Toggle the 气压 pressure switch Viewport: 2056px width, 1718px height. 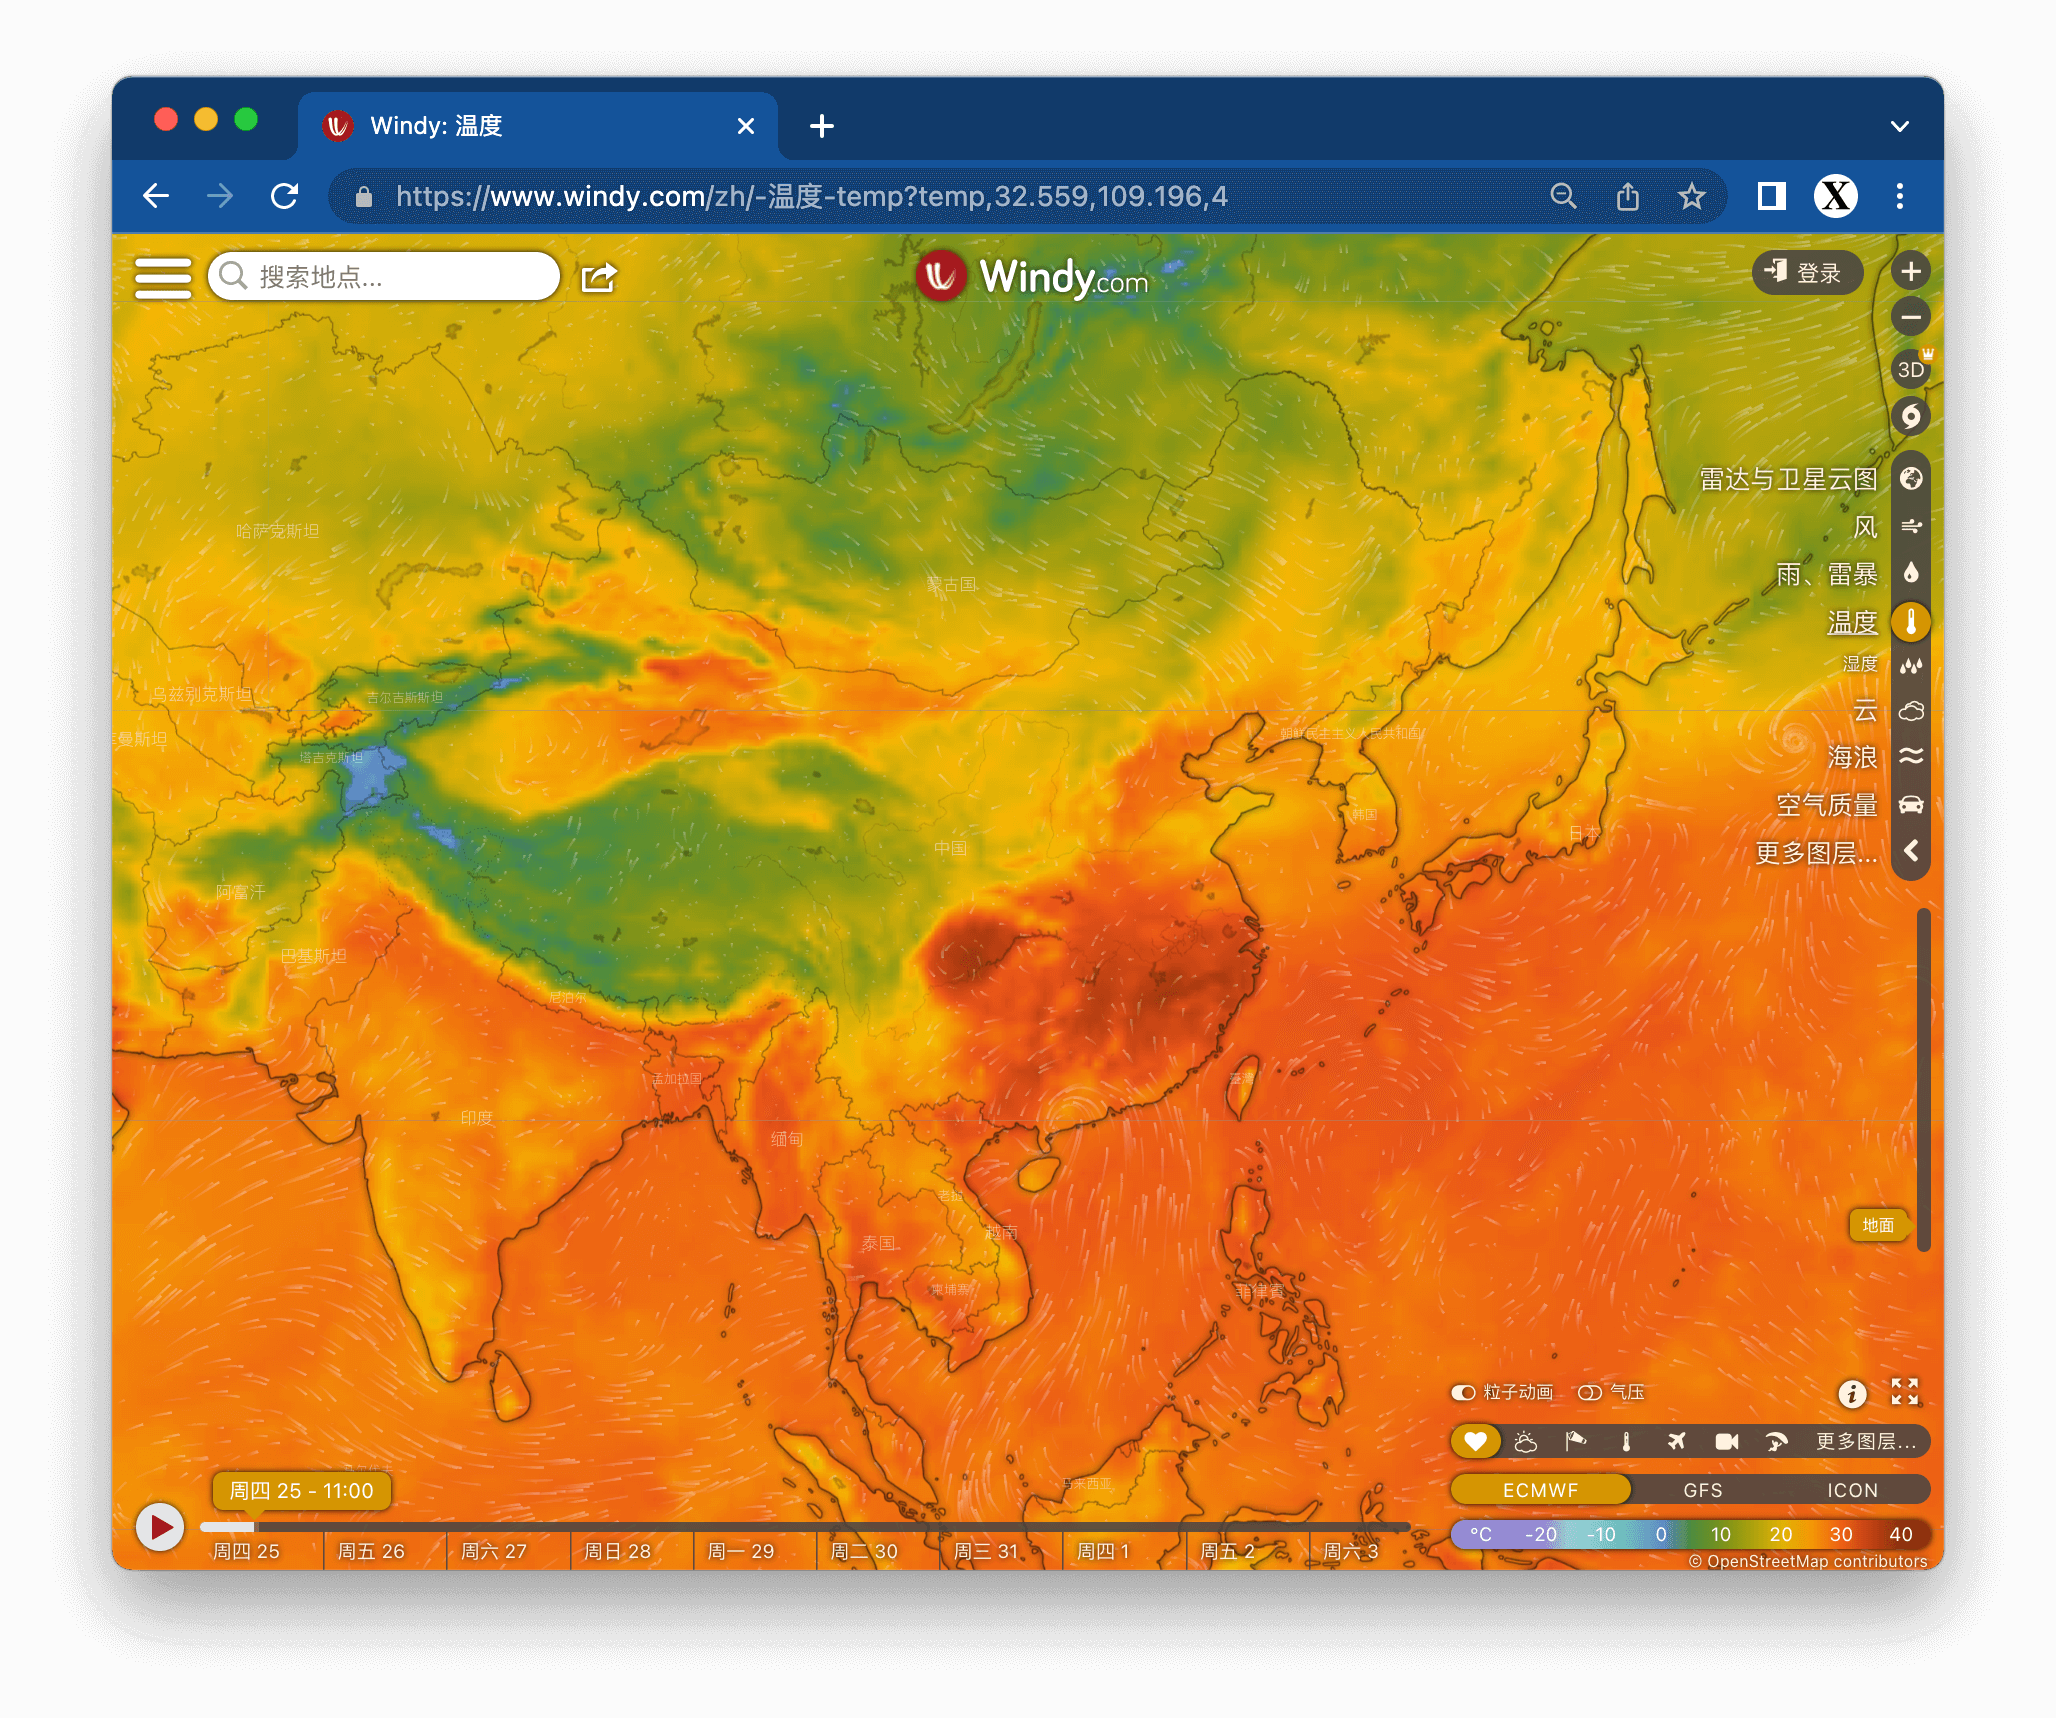pos(1589,1392)
